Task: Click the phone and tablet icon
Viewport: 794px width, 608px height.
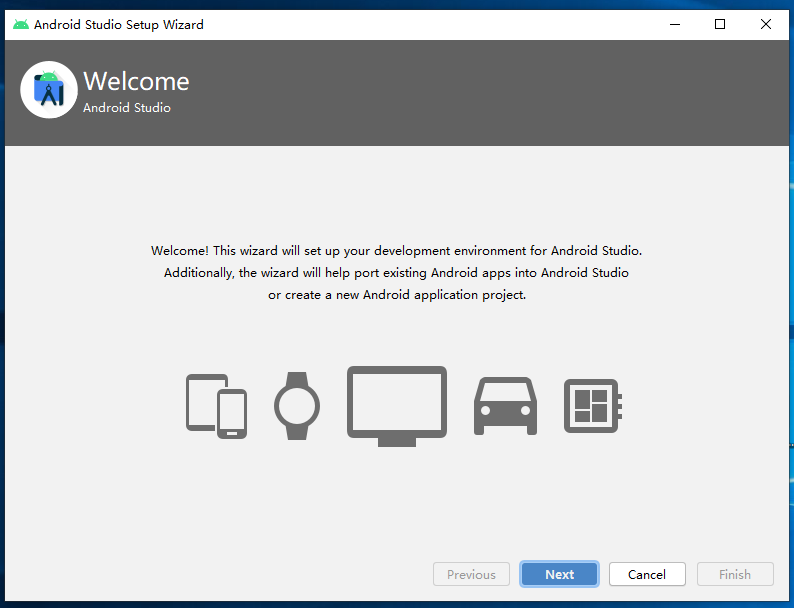Action: pos(216,406)
